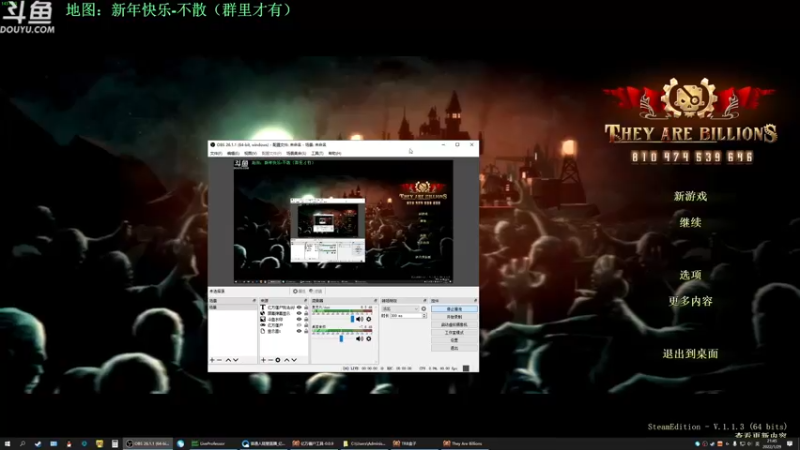
Task: Remove source with the sources minus icon
Action: point(270,360)
